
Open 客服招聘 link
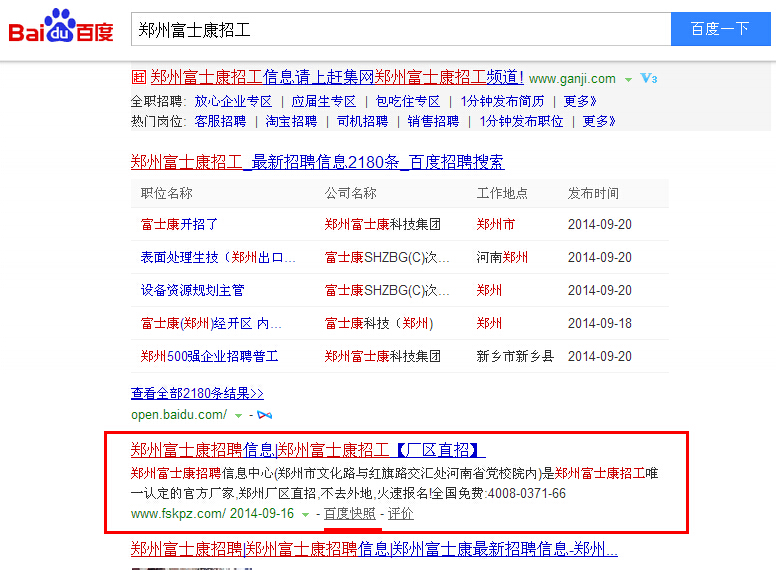[220, 121]
